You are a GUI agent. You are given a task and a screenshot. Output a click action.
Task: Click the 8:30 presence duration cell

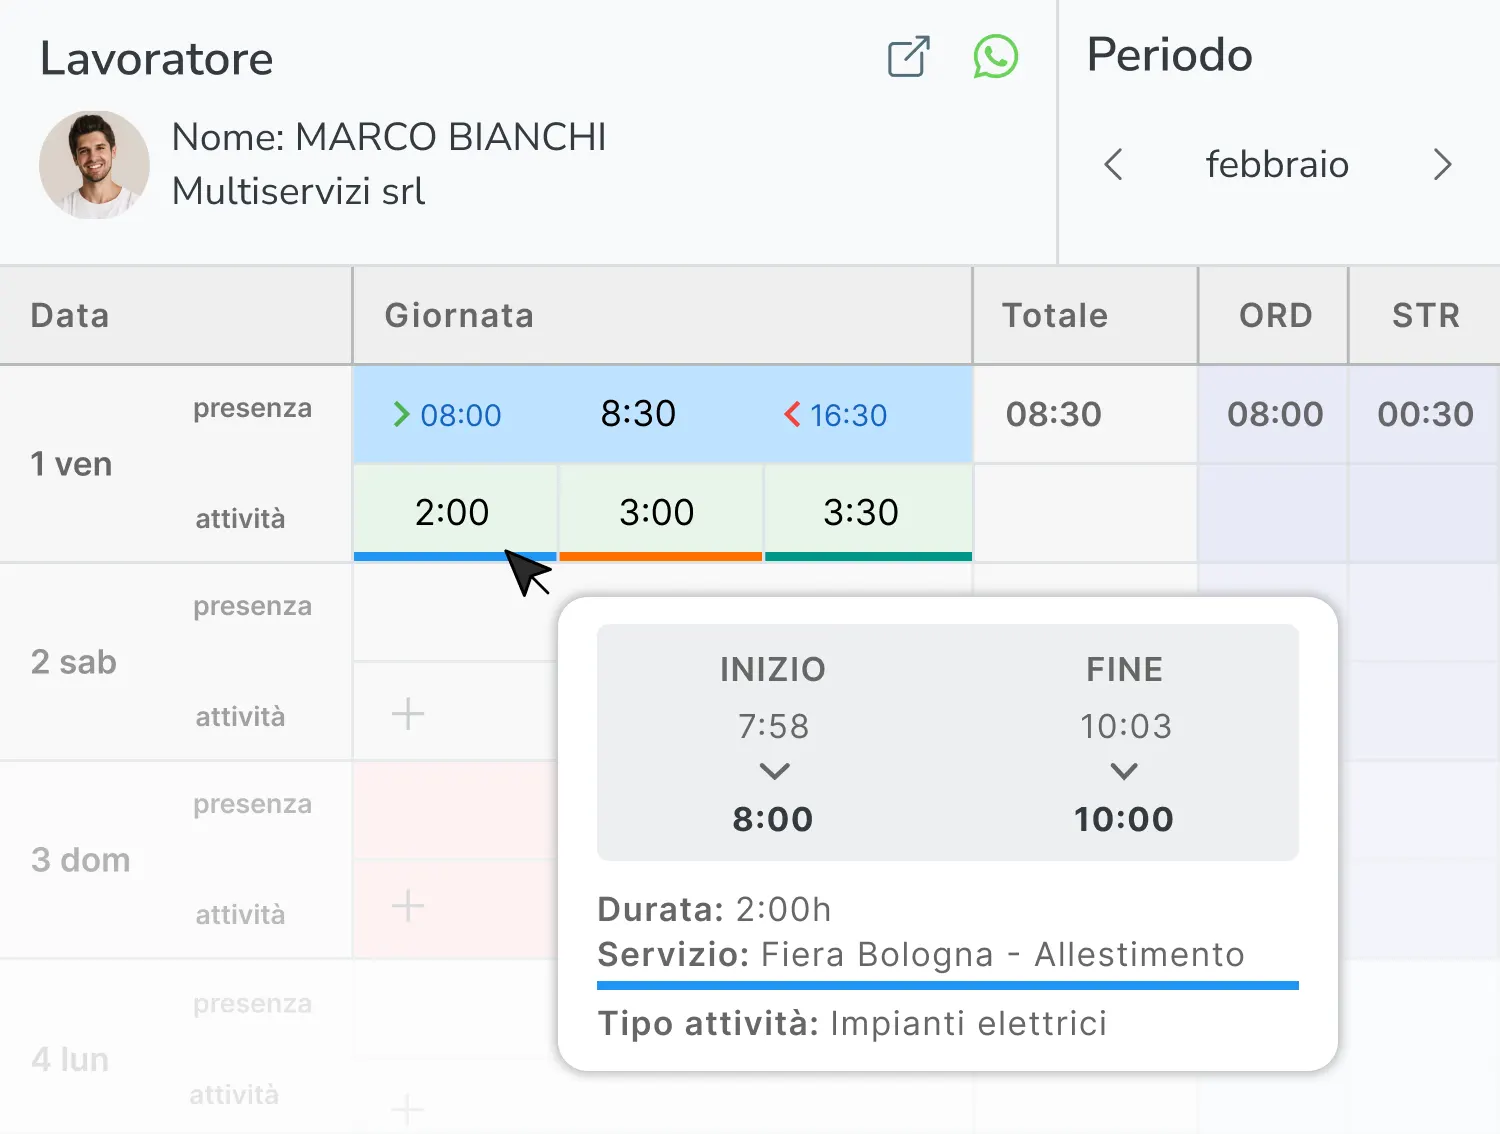point(638,414)
